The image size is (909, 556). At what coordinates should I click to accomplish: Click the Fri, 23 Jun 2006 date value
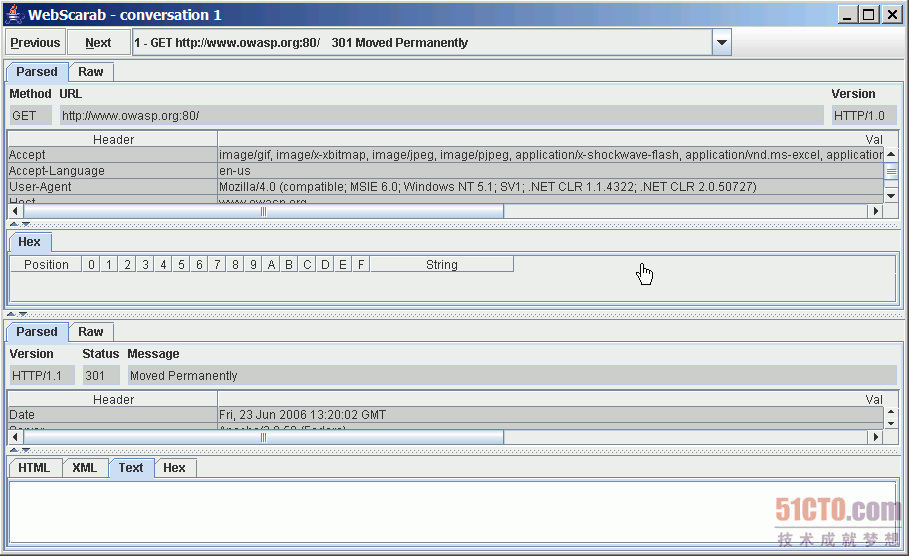551,415
